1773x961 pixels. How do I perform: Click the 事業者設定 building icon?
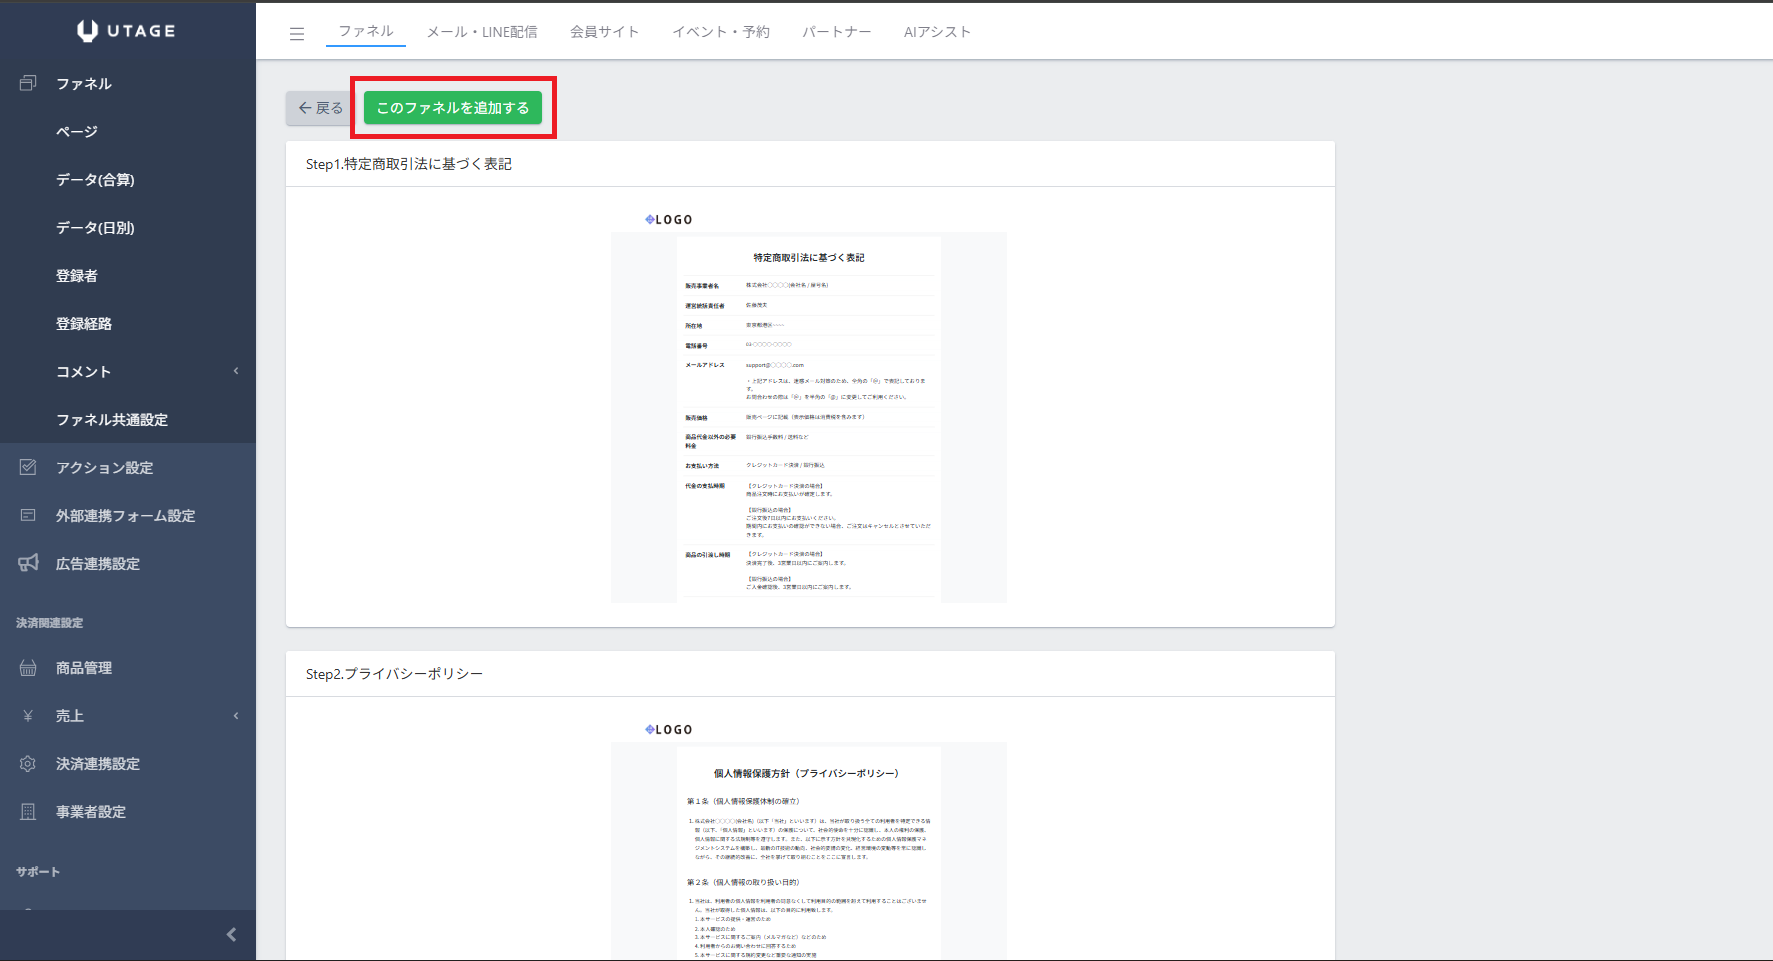coord(28,811)
